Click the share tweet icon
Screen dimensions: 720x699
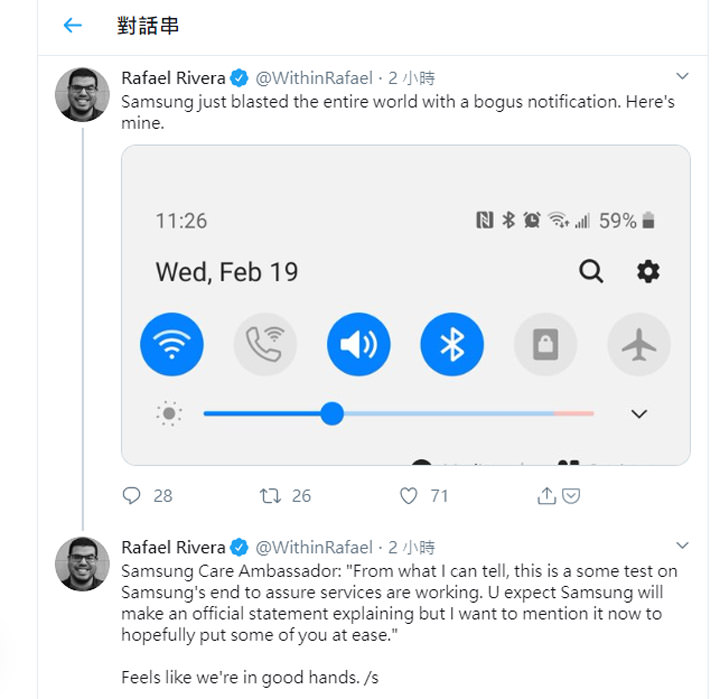(547, 495)
